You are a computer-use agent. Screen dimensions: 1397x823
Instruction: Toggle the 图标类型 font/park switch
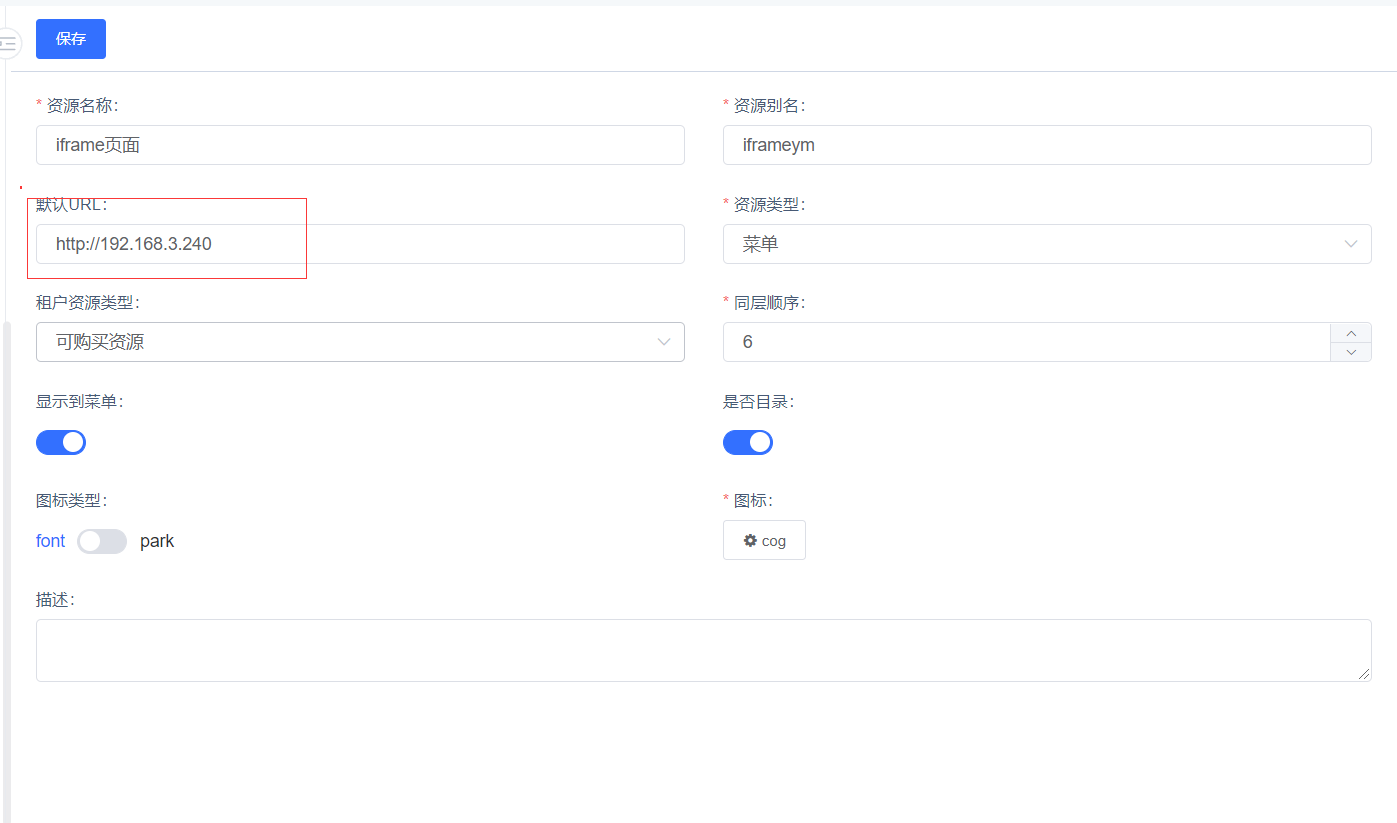point(102,541)
